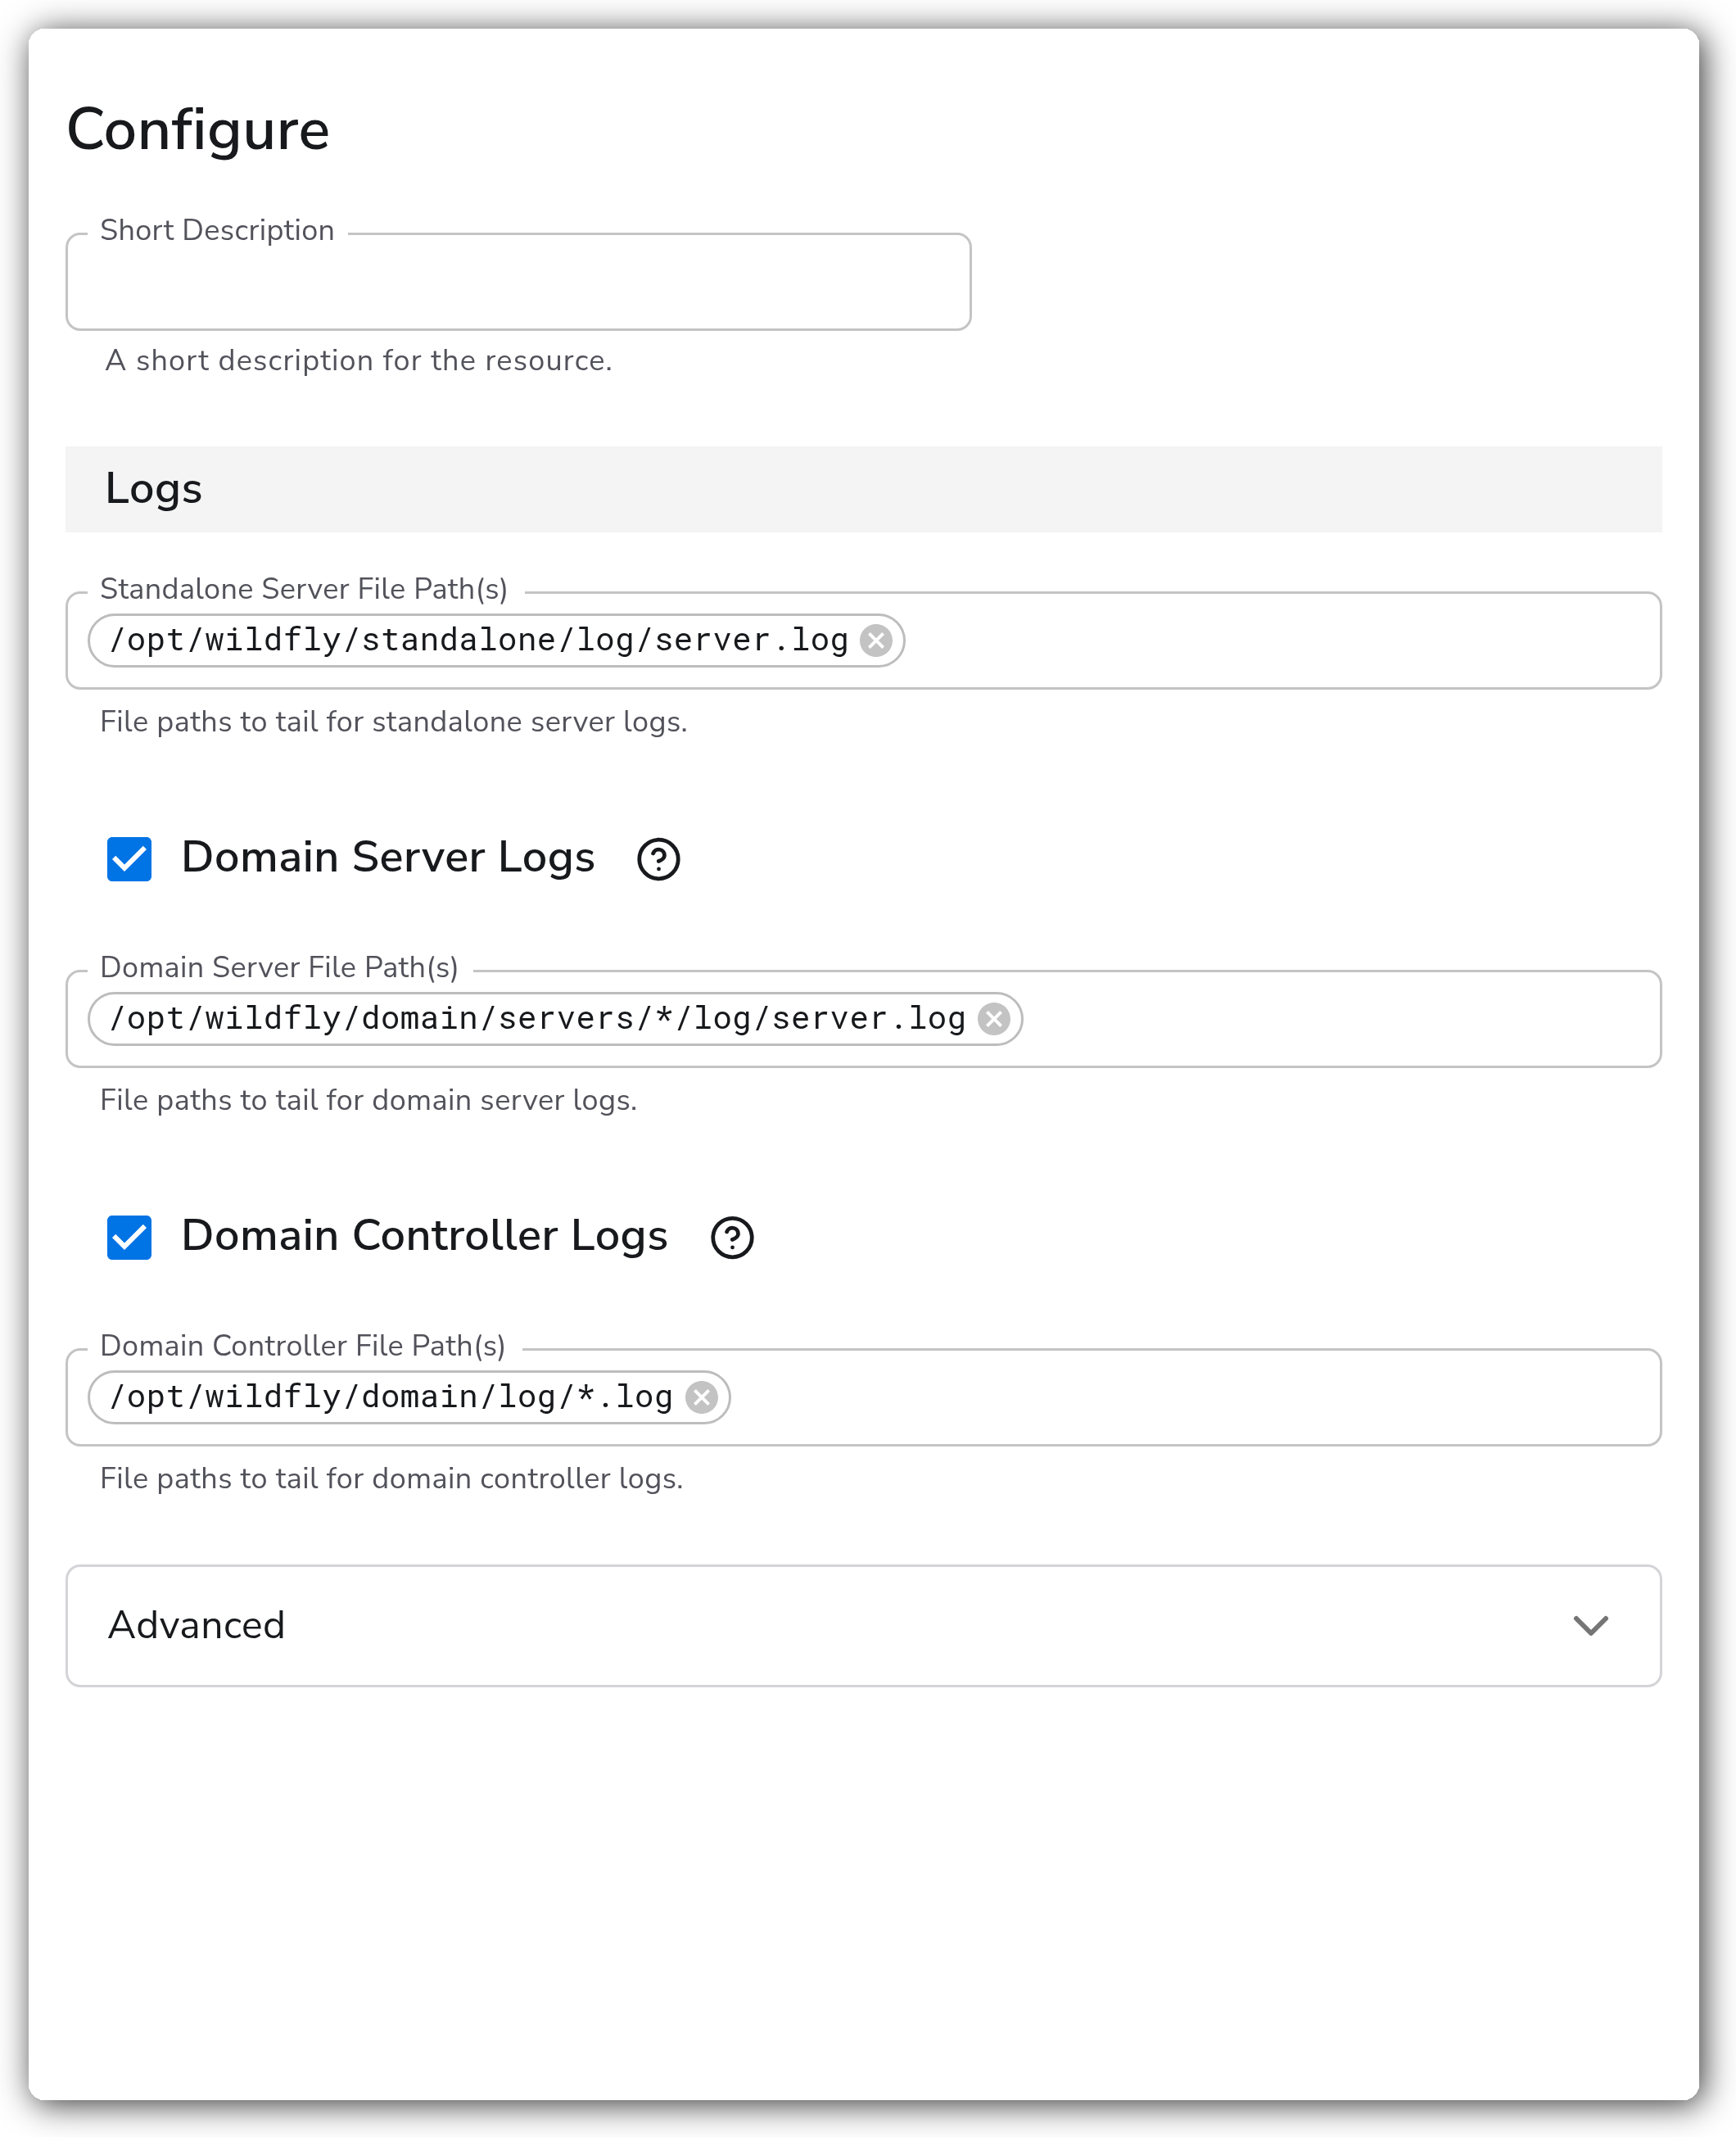The width and height of the screenshot is (1736, 2137).
Task: Uncheck the Domain Controller Logs checkbox
Action: coord(129,1237)
